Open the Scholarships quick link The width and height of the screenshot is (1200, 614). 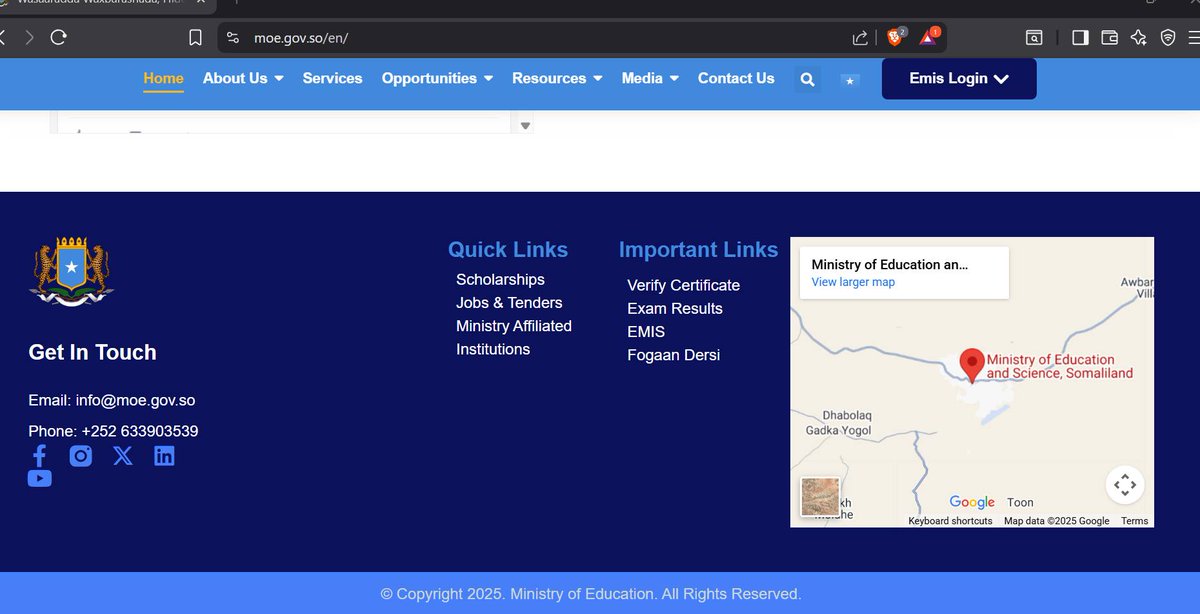(x=500, y=279)
